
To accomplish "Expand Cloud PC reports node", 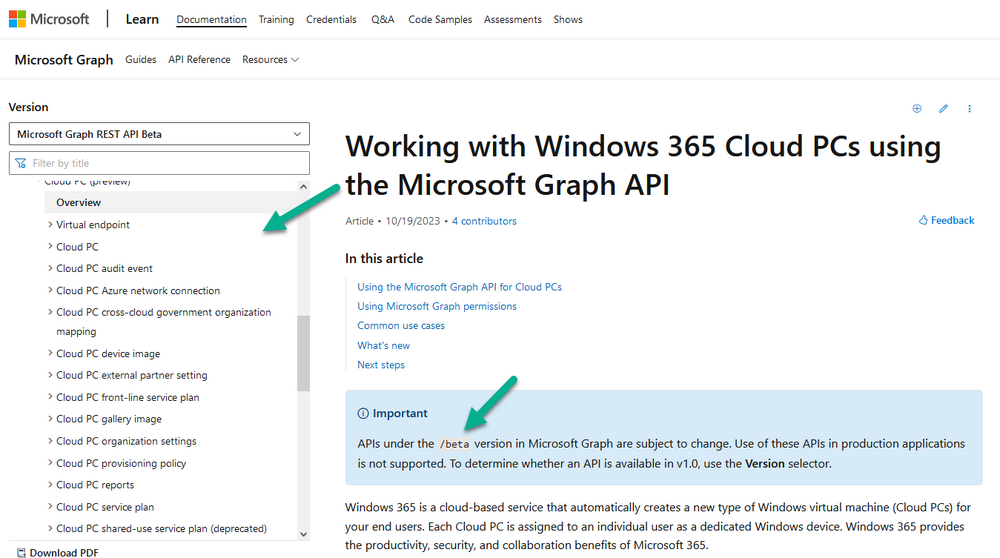I will [50, 485].
